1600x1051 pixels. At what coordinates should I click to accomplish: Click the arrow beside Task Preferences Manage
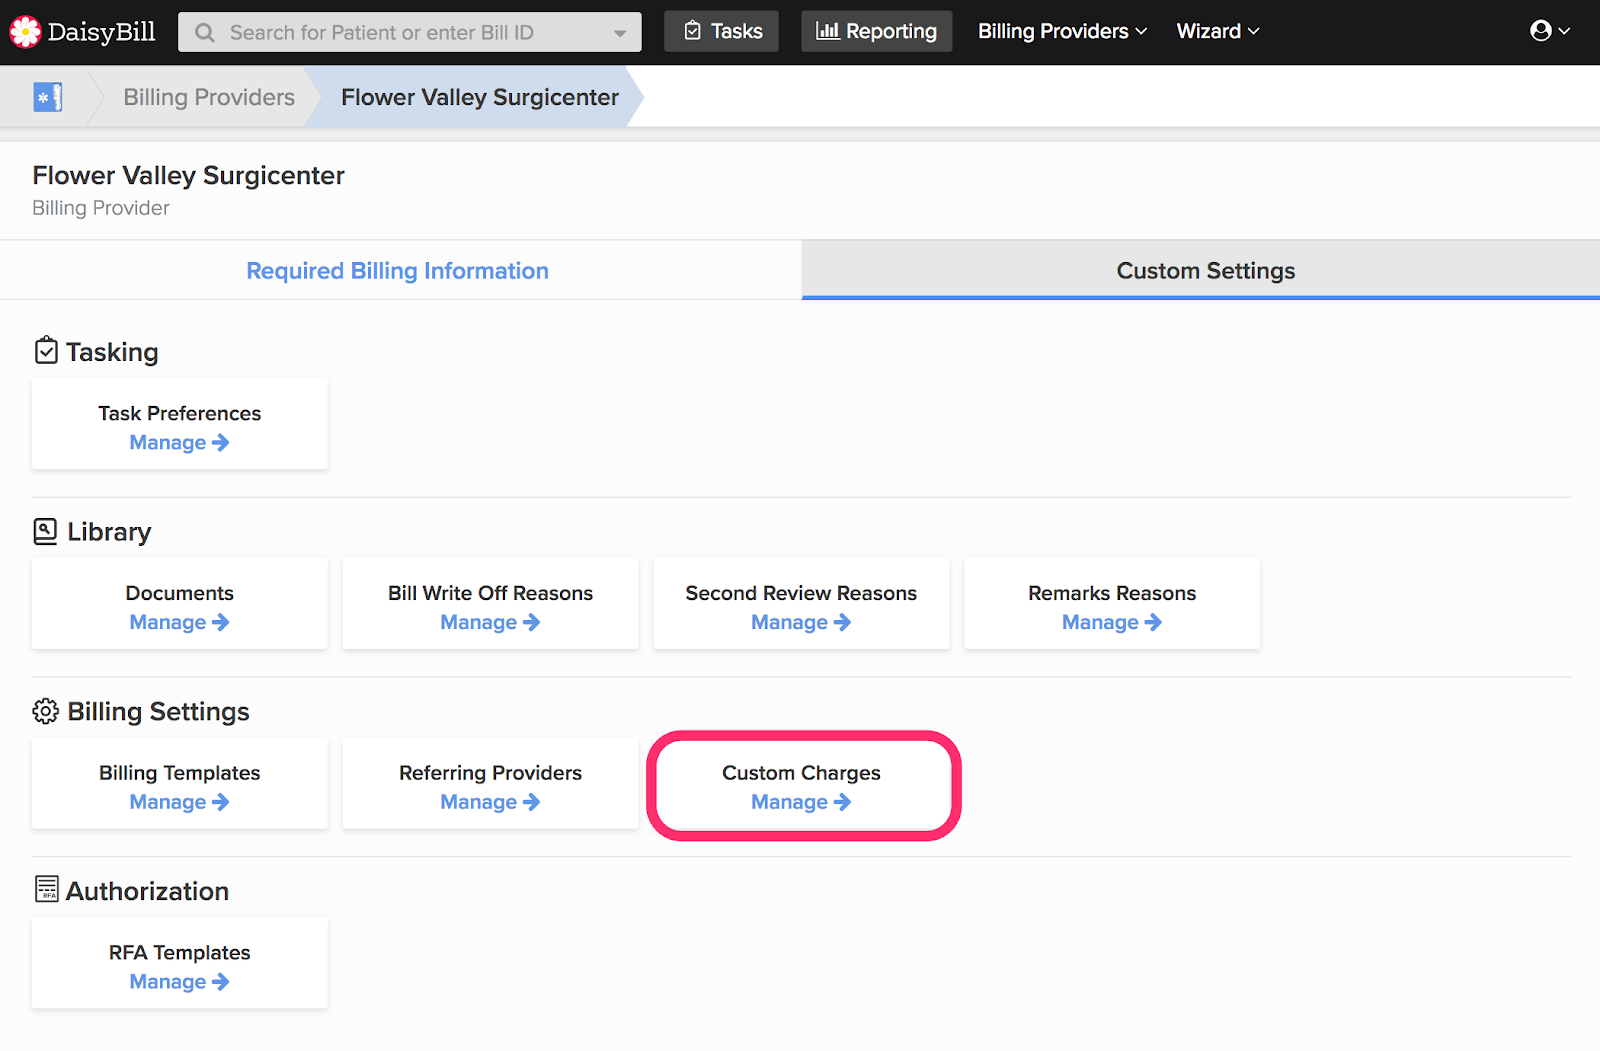221,442
